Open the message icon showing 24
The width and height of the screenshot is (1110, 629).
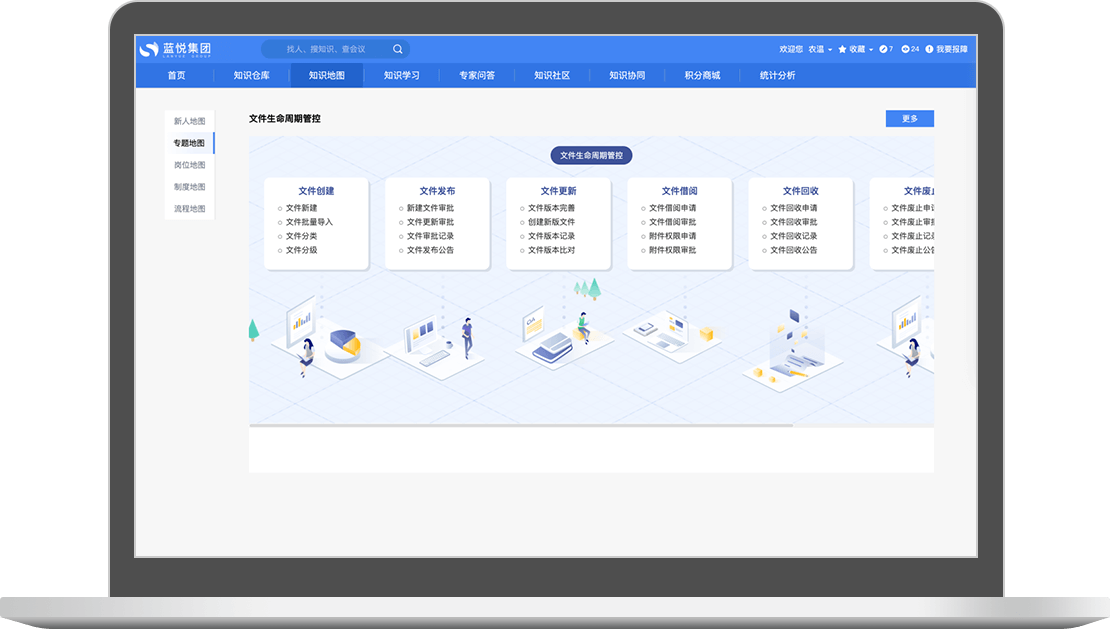pyautogui.click(x=905, y=49)
